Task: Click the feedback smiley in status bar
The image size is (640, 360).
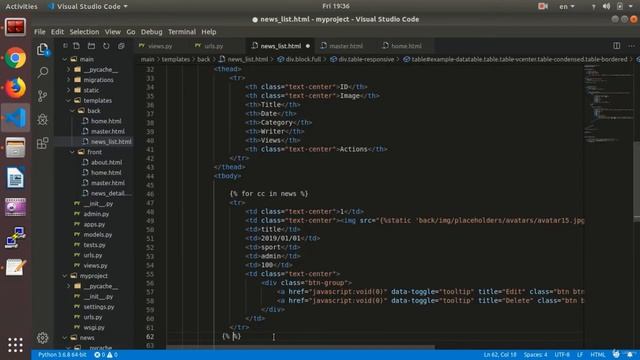Action: 616,354
